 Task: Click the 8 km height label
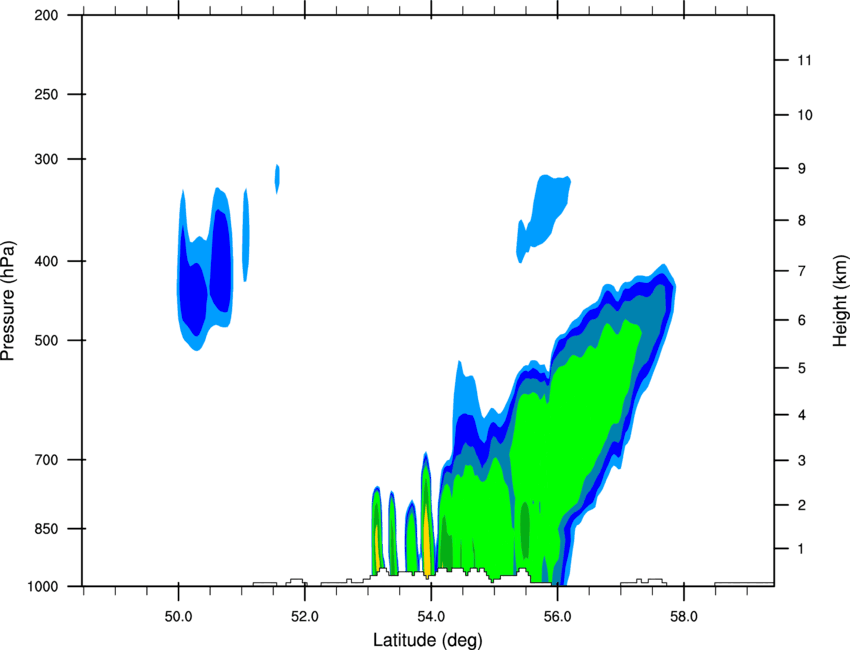tap(802, 221)
